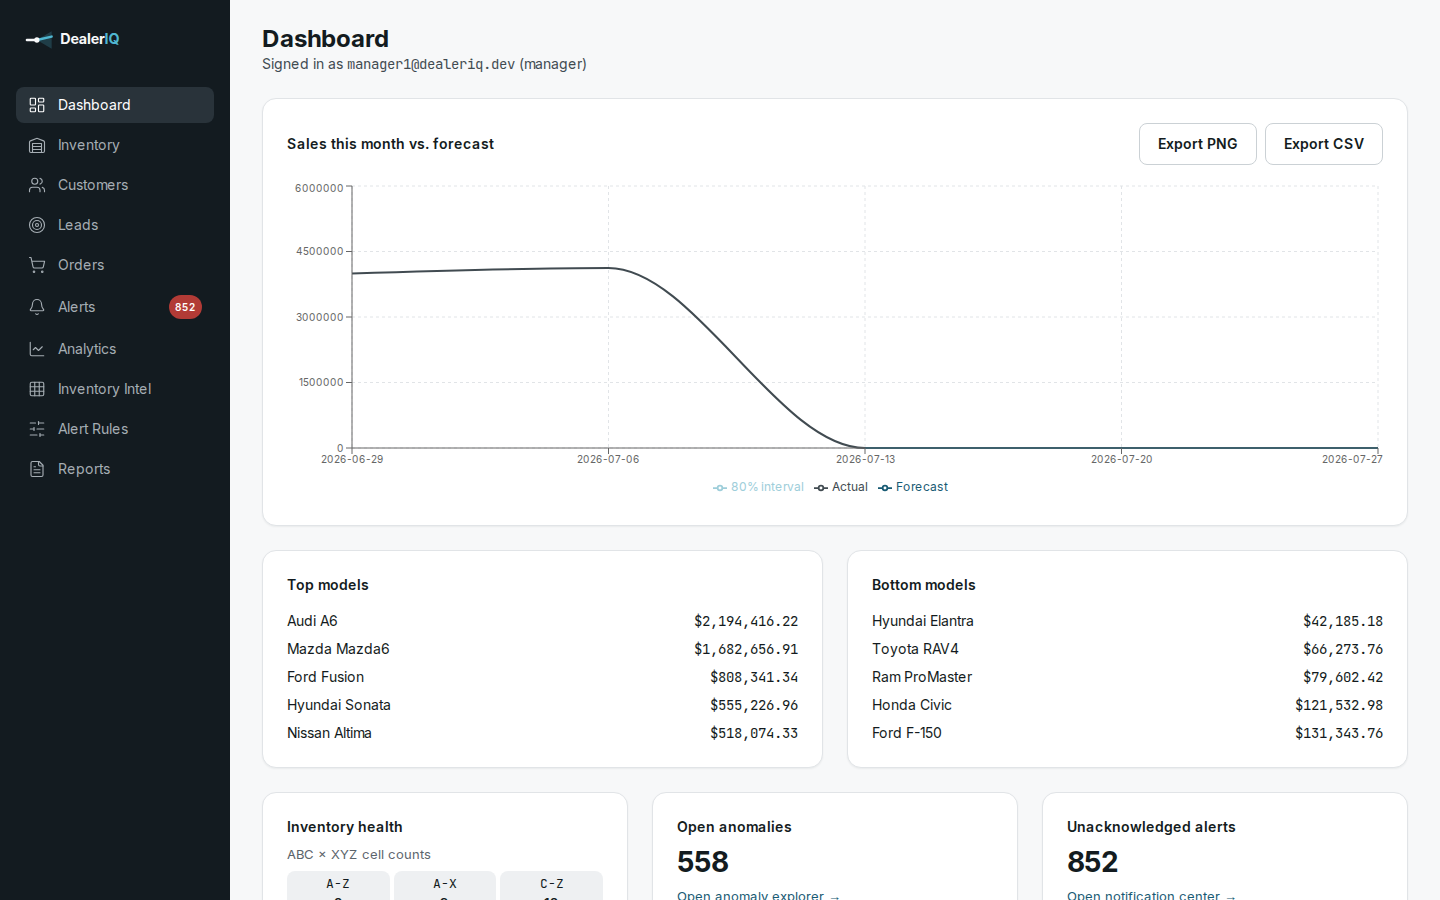Click the Ford F-150 entry
1440x900 pixels.
[1127, 733]
